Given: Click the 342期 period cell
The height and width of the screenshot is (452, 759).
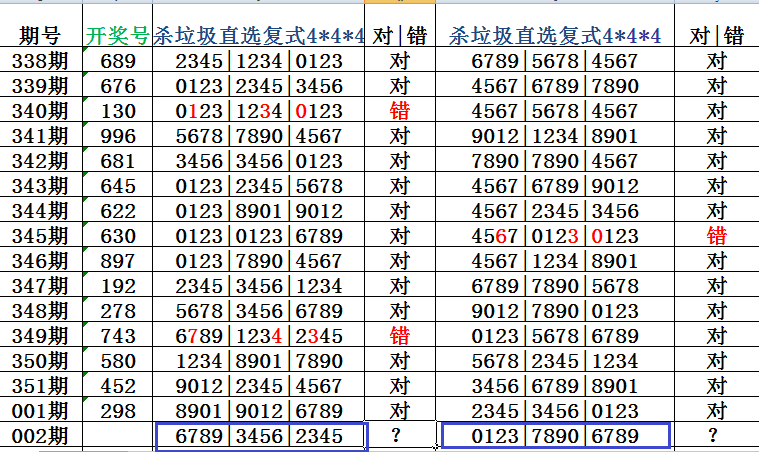Looking at the screenshot, I should coord(41,160).
